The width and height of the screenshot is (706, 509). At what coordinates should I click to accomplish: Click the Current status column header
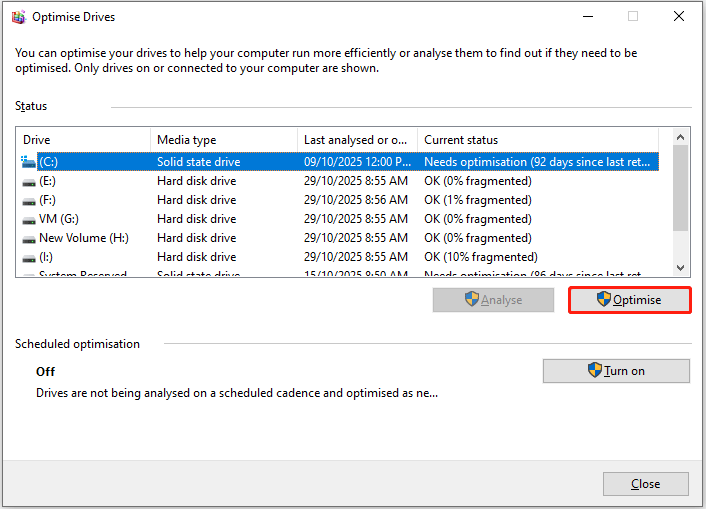point(538,140)
